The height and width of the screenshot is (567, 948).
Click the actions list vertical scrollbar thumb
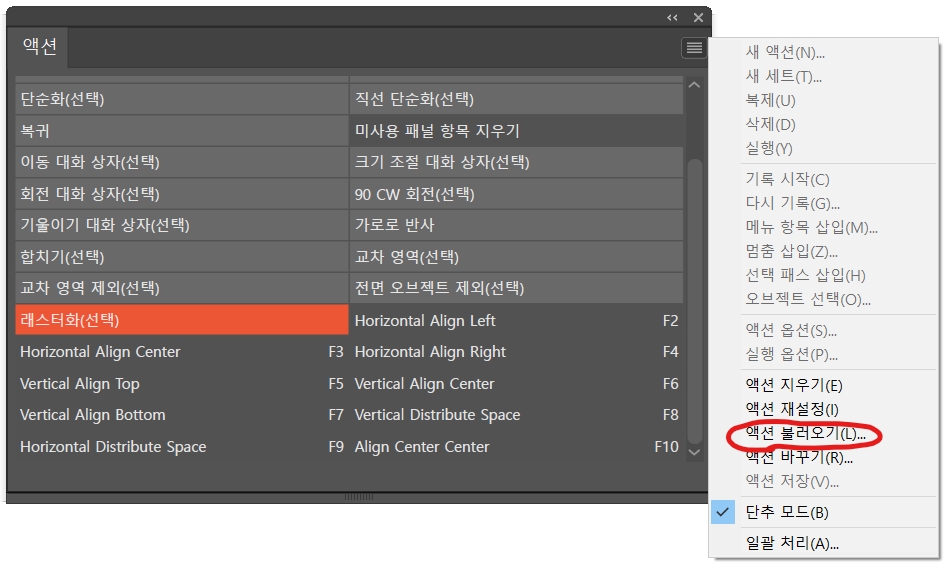tap(695, 300)
